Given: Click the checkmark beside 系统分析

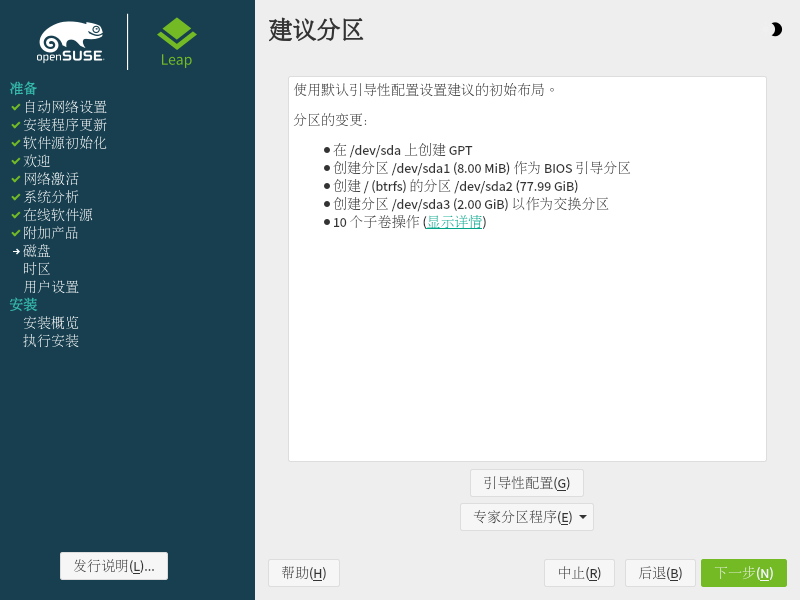Looking at the screenshot, I should [16, 197].
